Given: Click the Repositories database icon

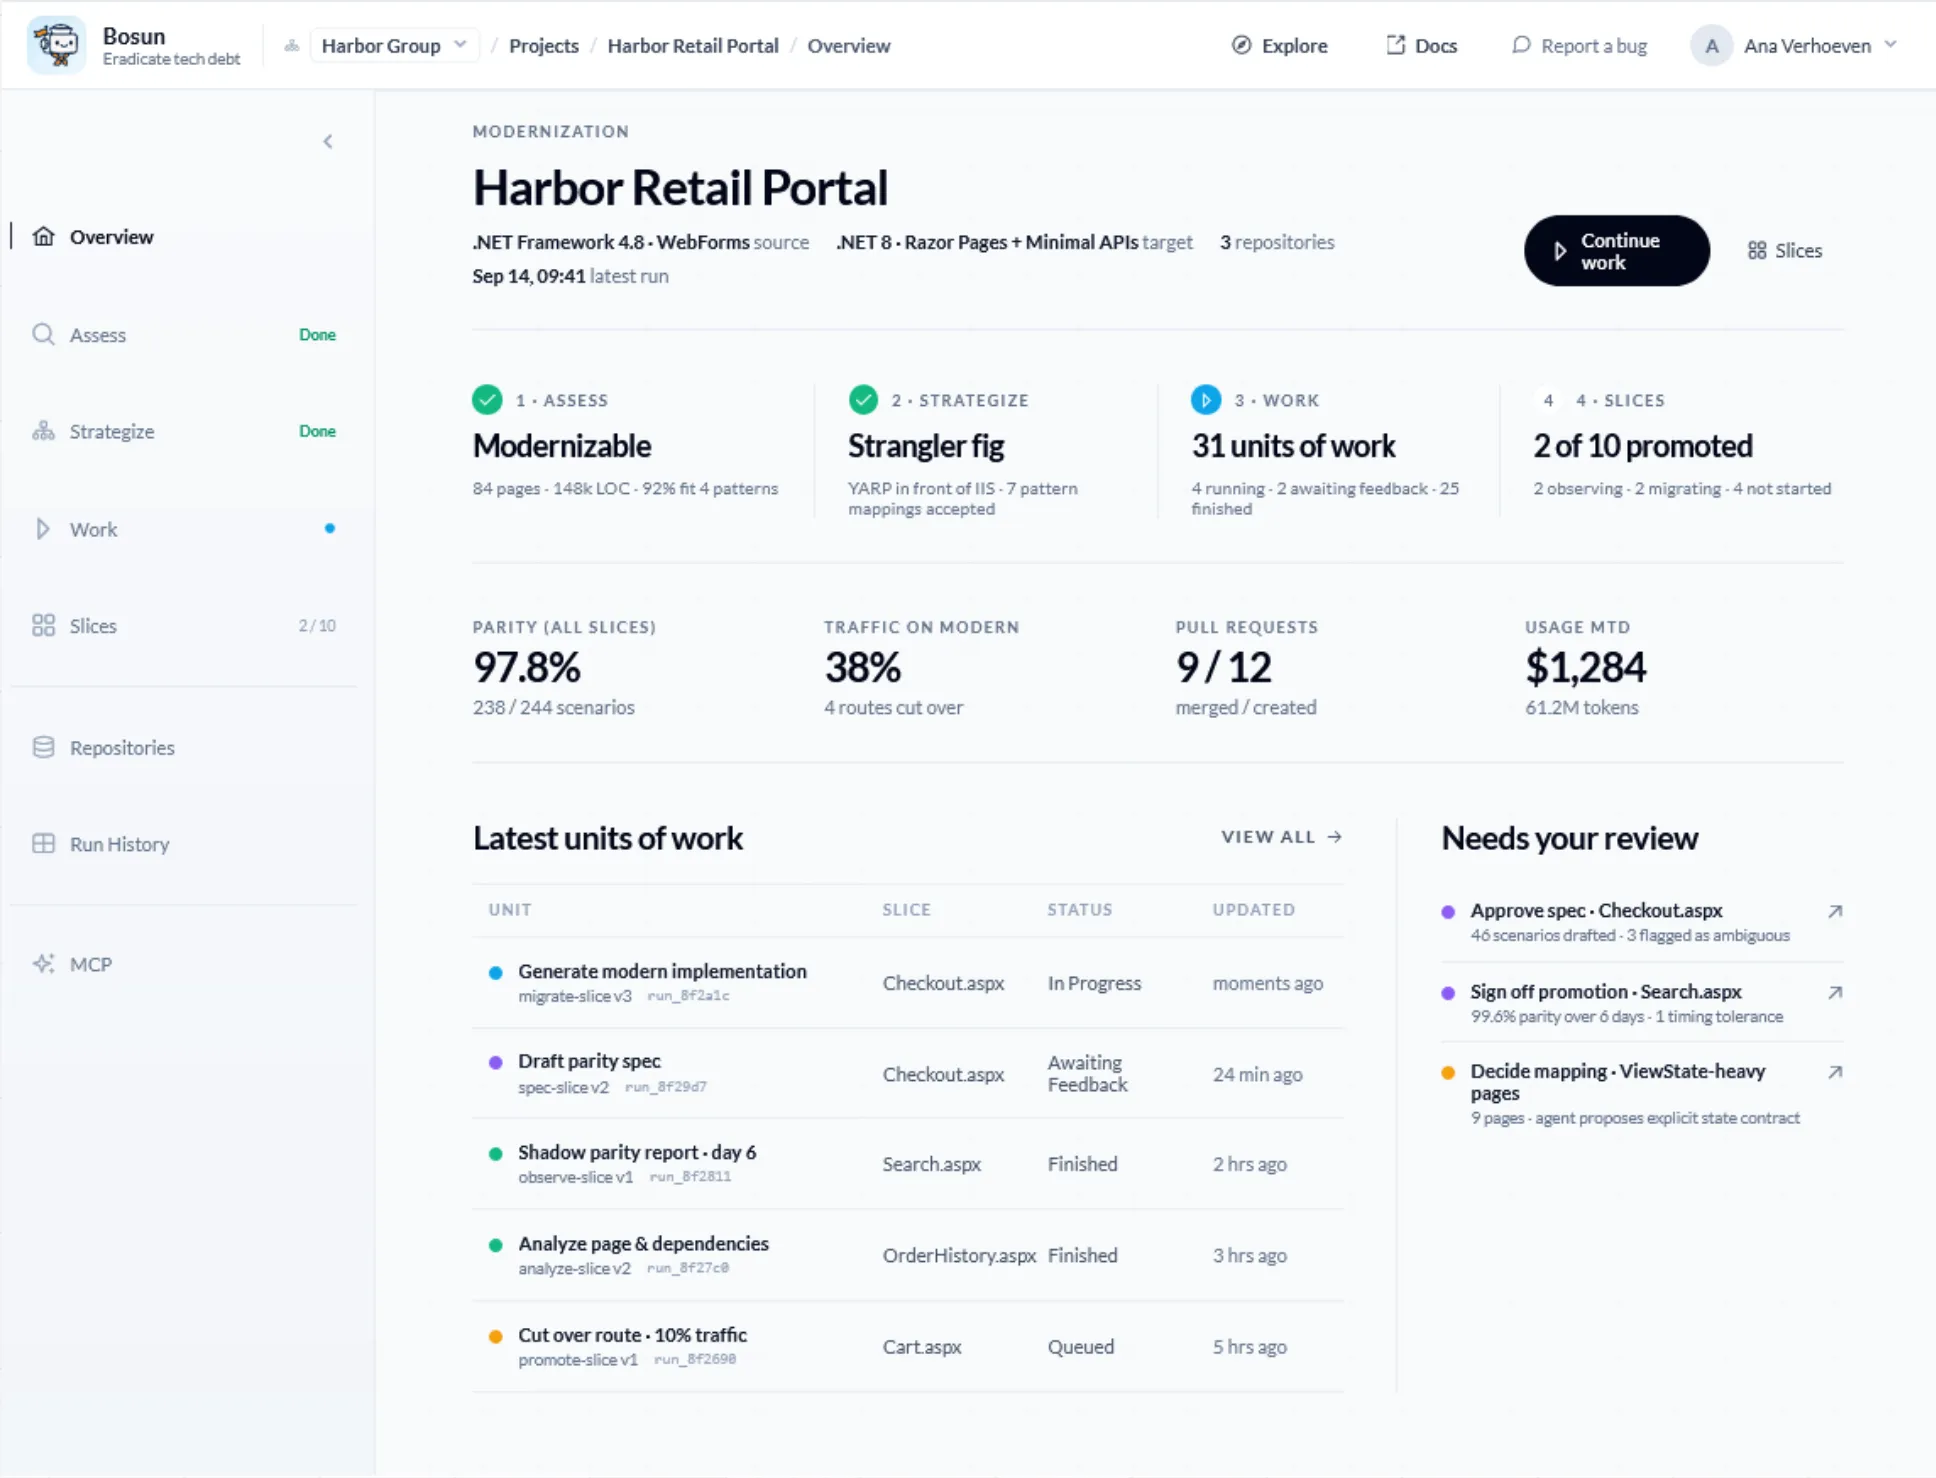Looking at the screenshot, I should pyautogui.click(x=43, y=747).
